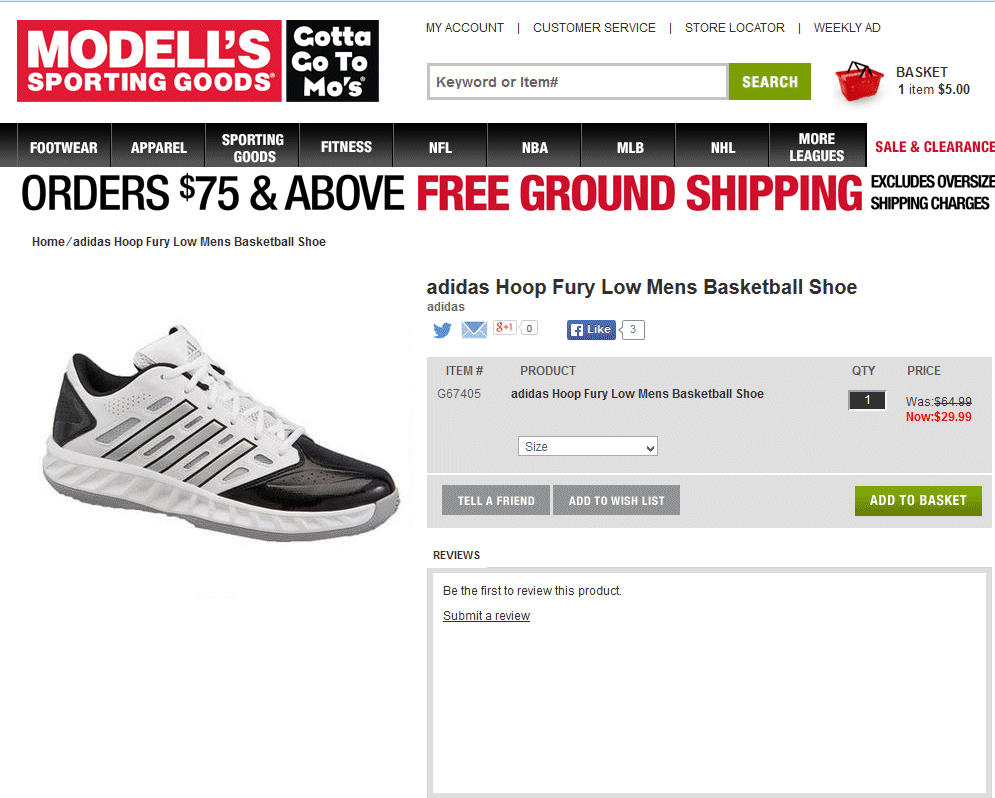Go to Modell's Sporting Goods logo
Screen dimensions: 995x798
pos(149,61)
